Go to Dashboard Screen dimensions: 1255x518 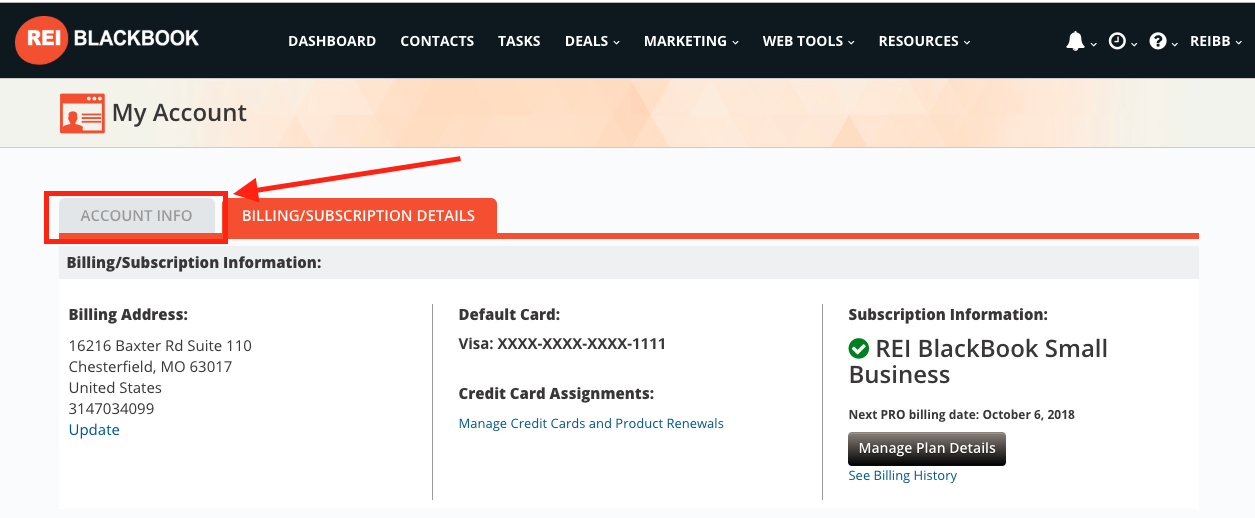pyautogui.click(x=332, y=41)
